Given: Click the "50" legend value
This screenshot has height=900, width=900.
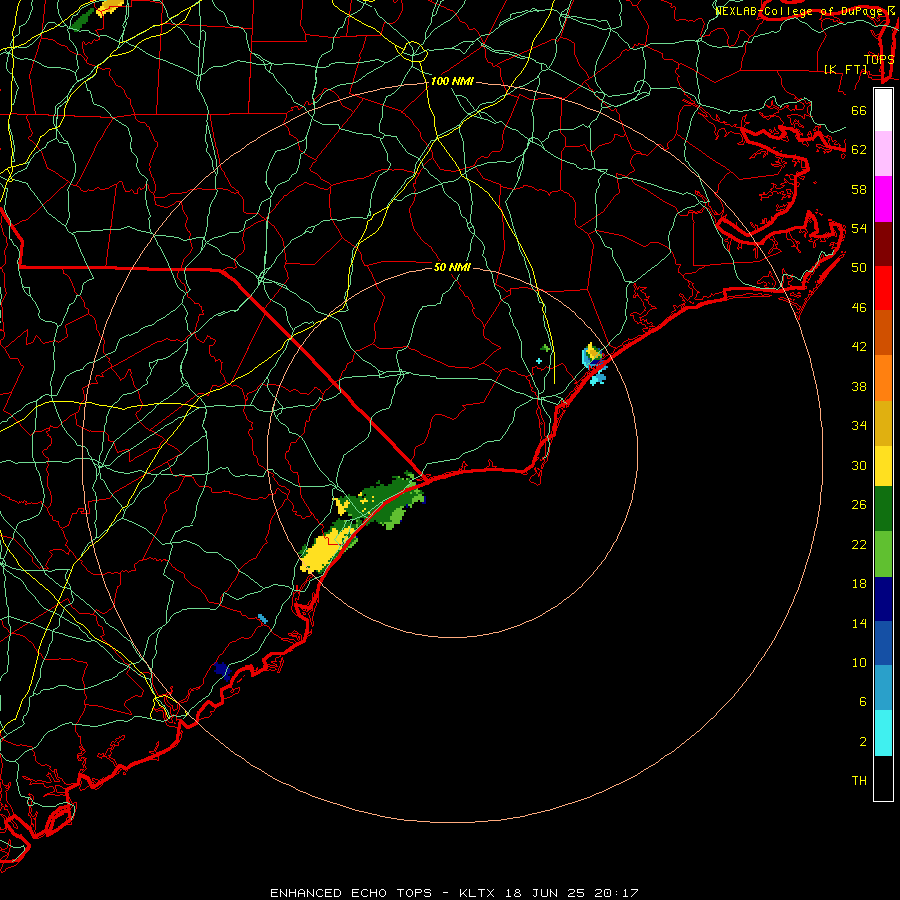Looking at the screenshot, I should [859, 268].
